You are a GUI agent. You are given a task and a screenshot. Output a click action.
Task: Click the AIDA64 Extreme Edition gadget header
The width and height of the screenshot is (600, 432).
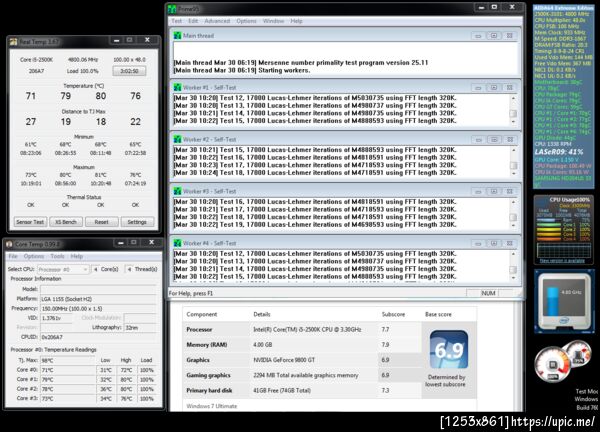[x=563, y=8]
